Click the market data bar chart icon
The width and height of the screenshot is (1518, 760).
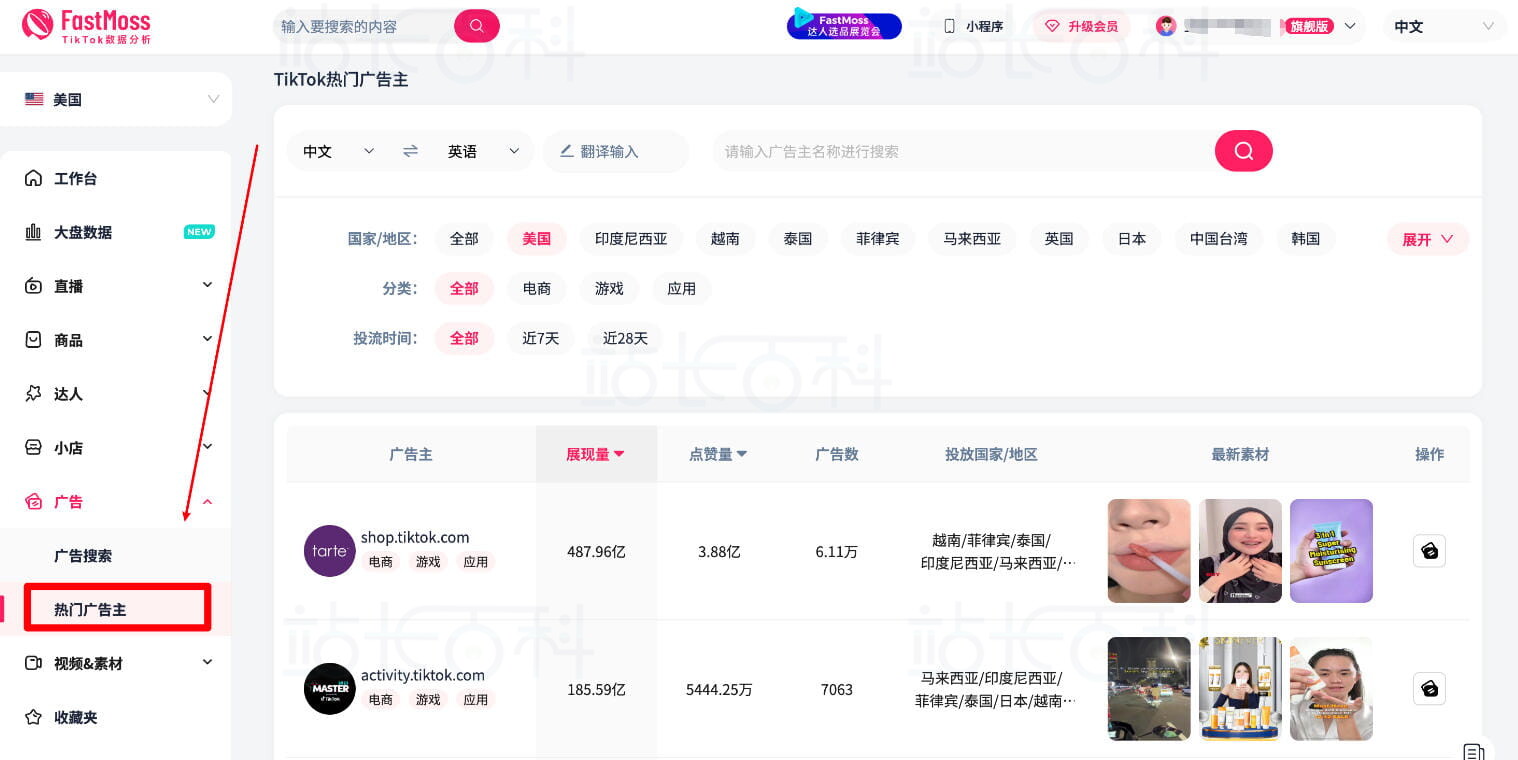(x=33, y=232)
